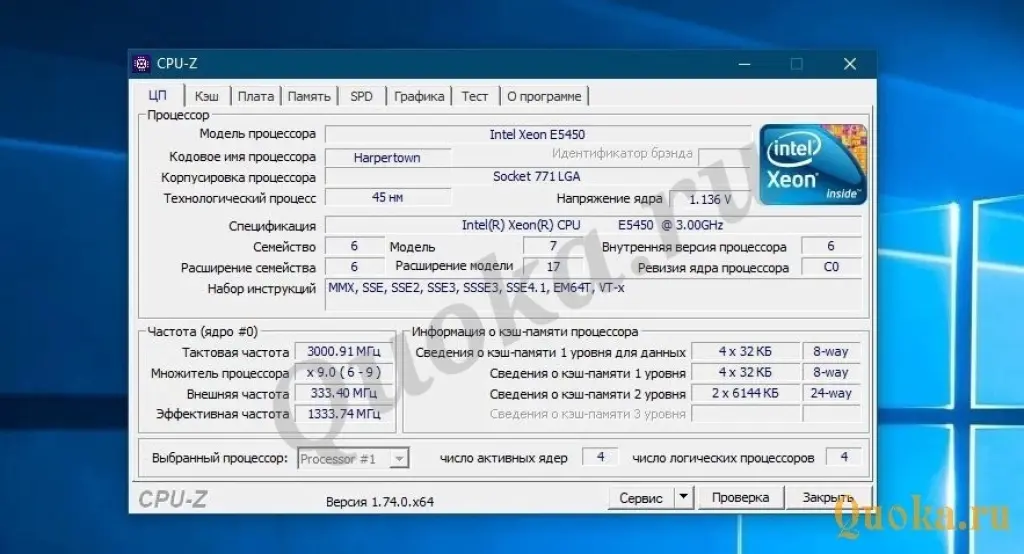
Task: Open the Плата tab
Action: (255, 96)
